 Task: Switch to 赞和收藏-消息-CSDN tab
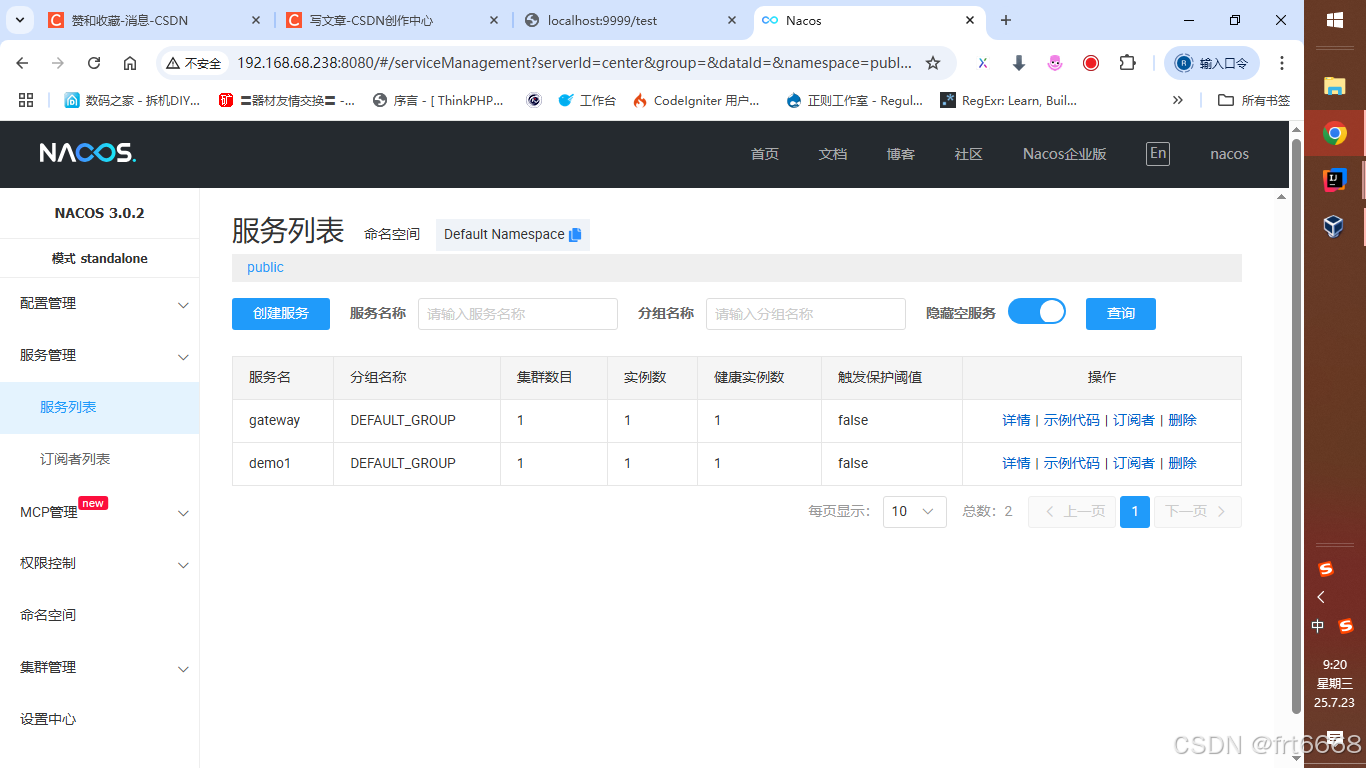click(x=154, y=20)
